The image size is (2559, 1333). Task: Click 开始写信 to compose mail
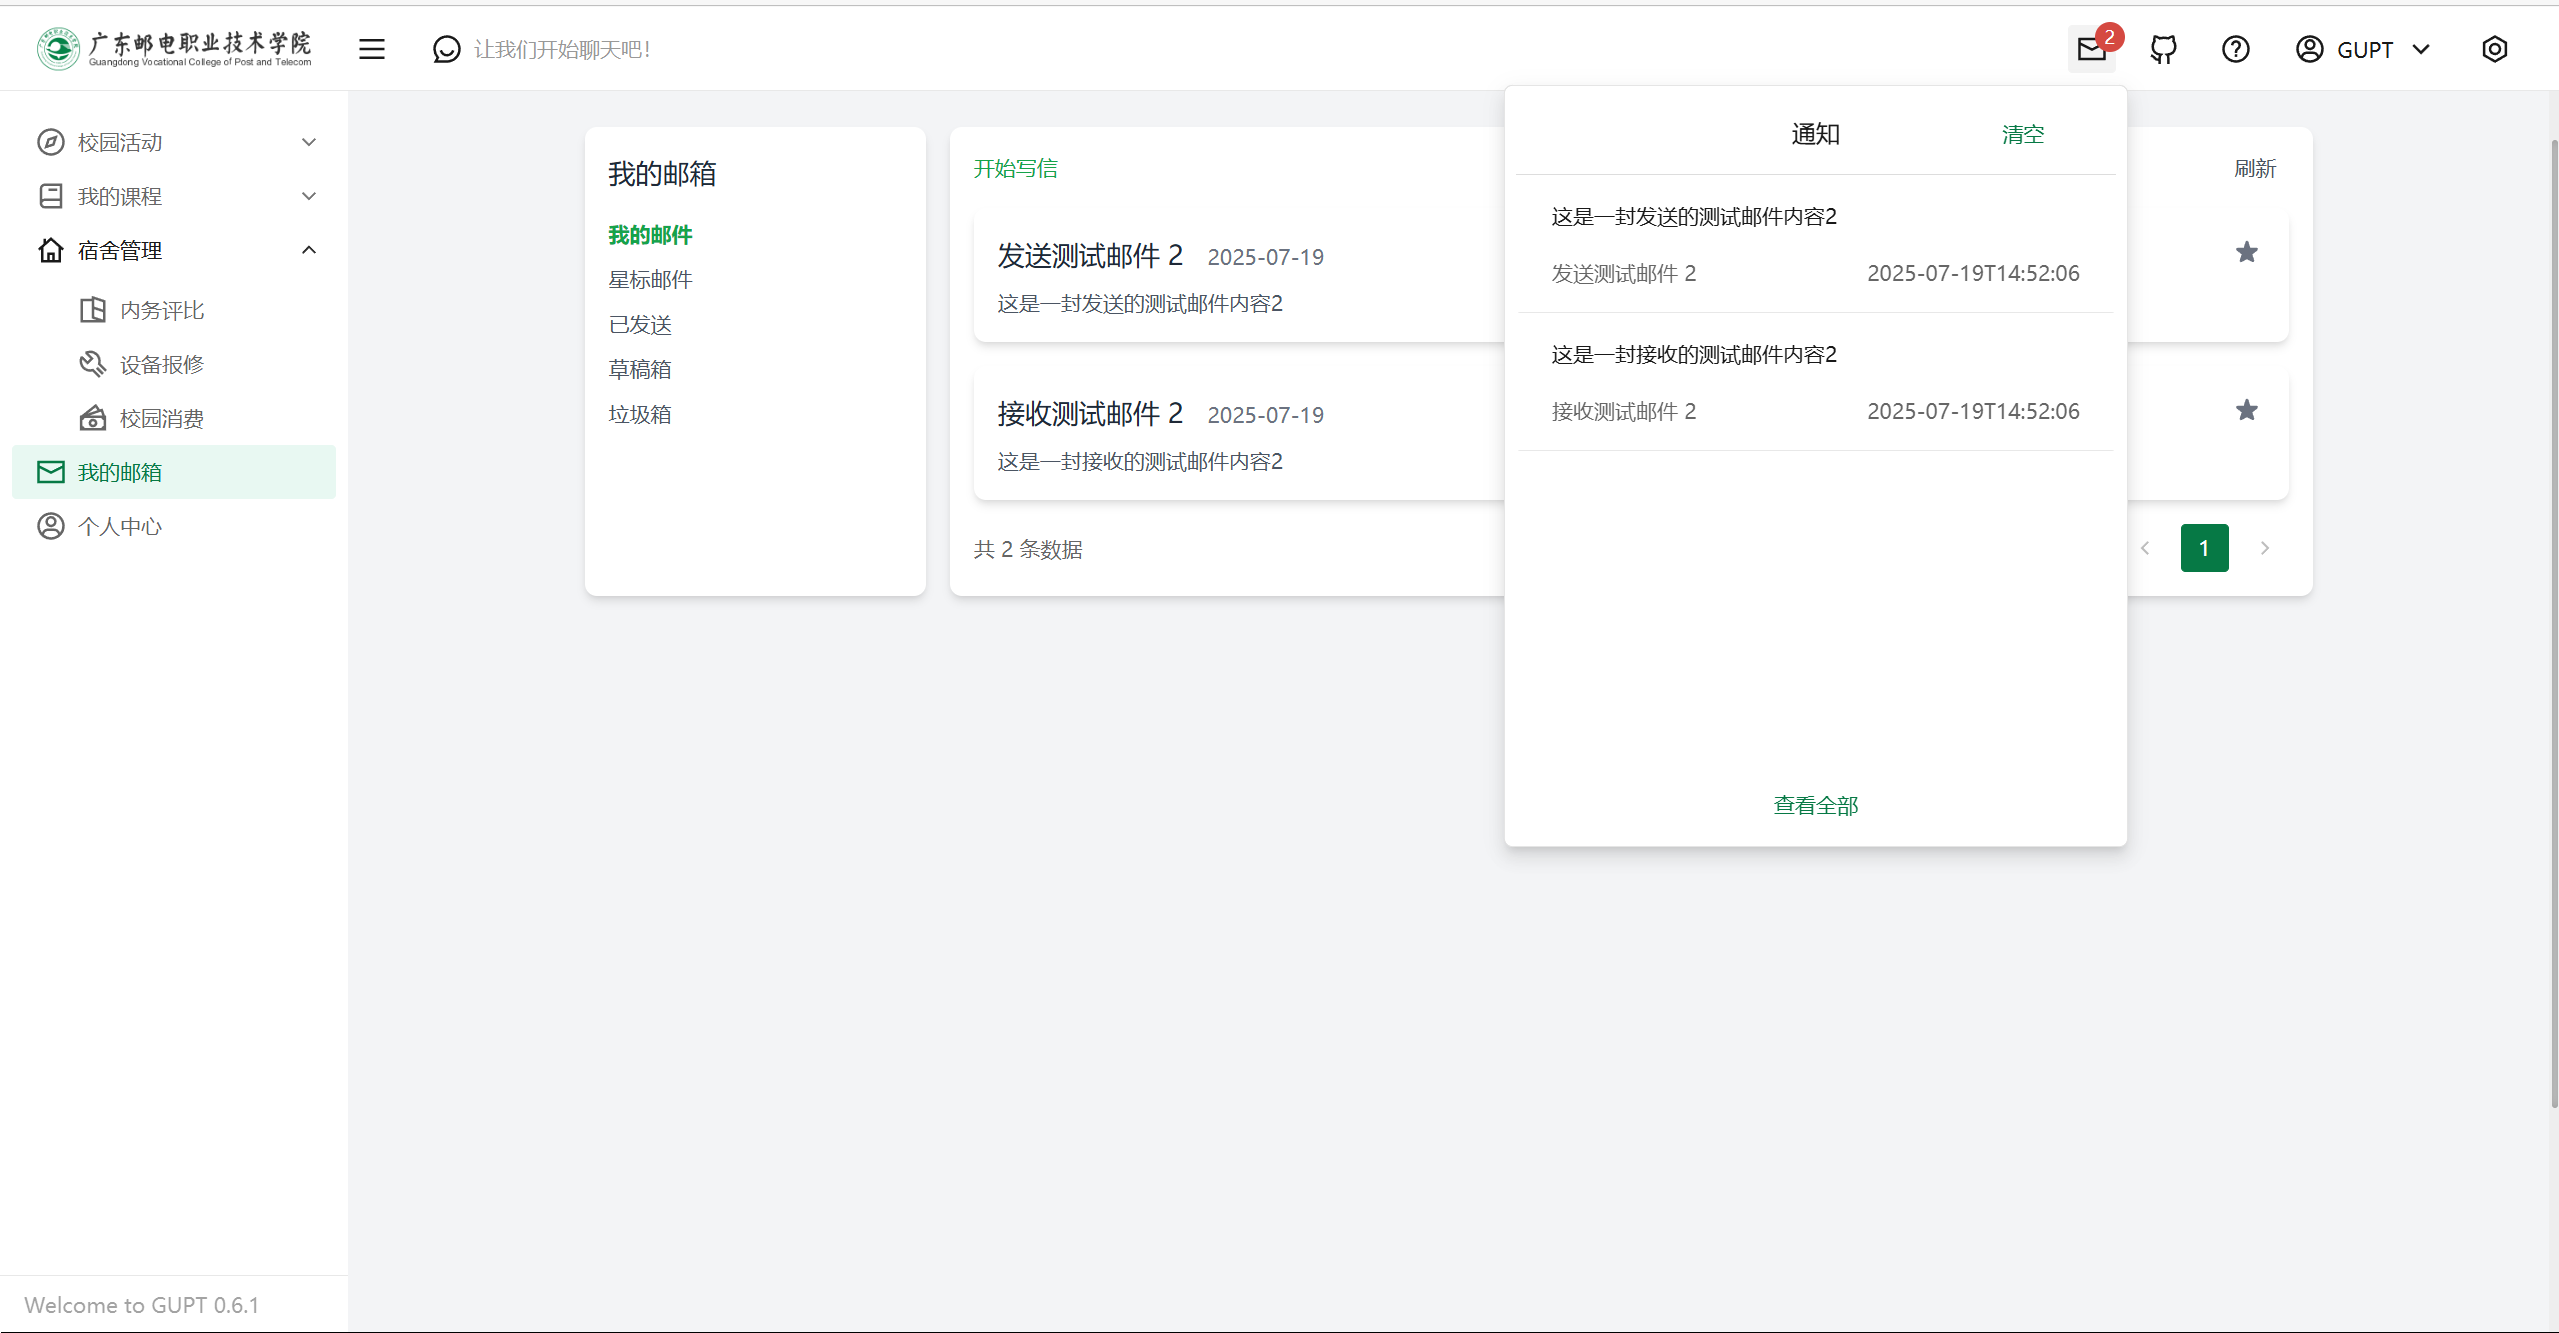[1015, 168]
